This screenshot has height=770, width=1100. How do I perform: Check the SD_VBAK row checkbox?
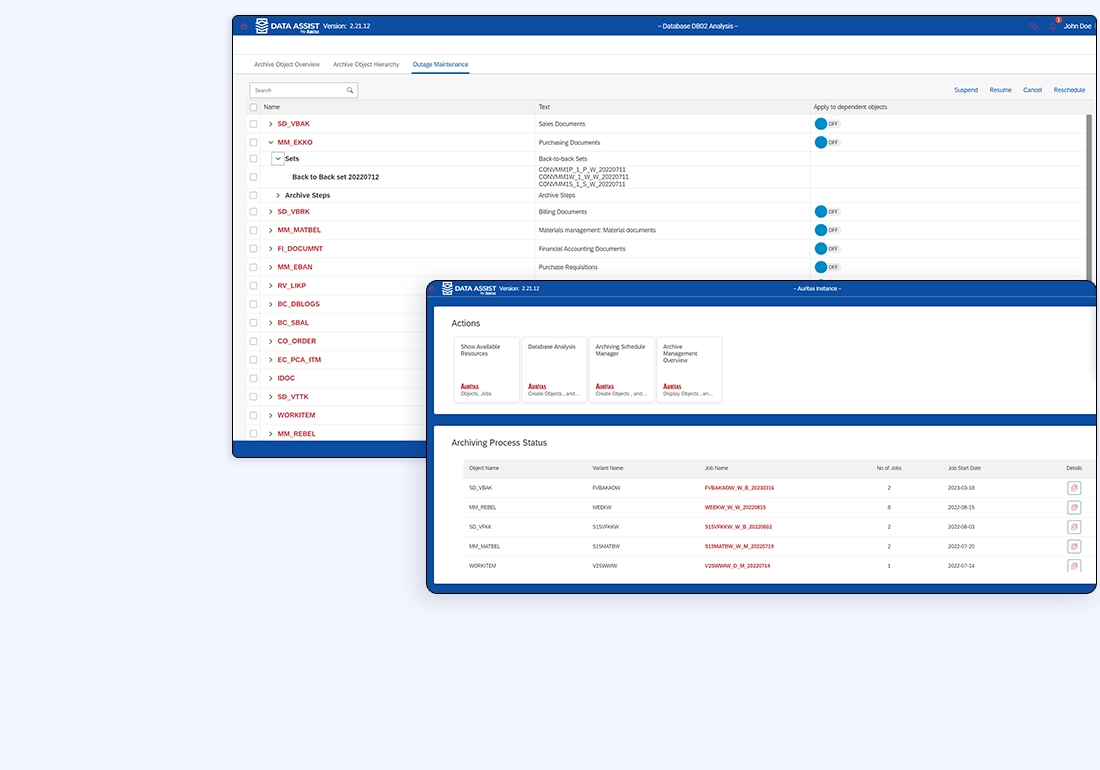click(253, 124)
